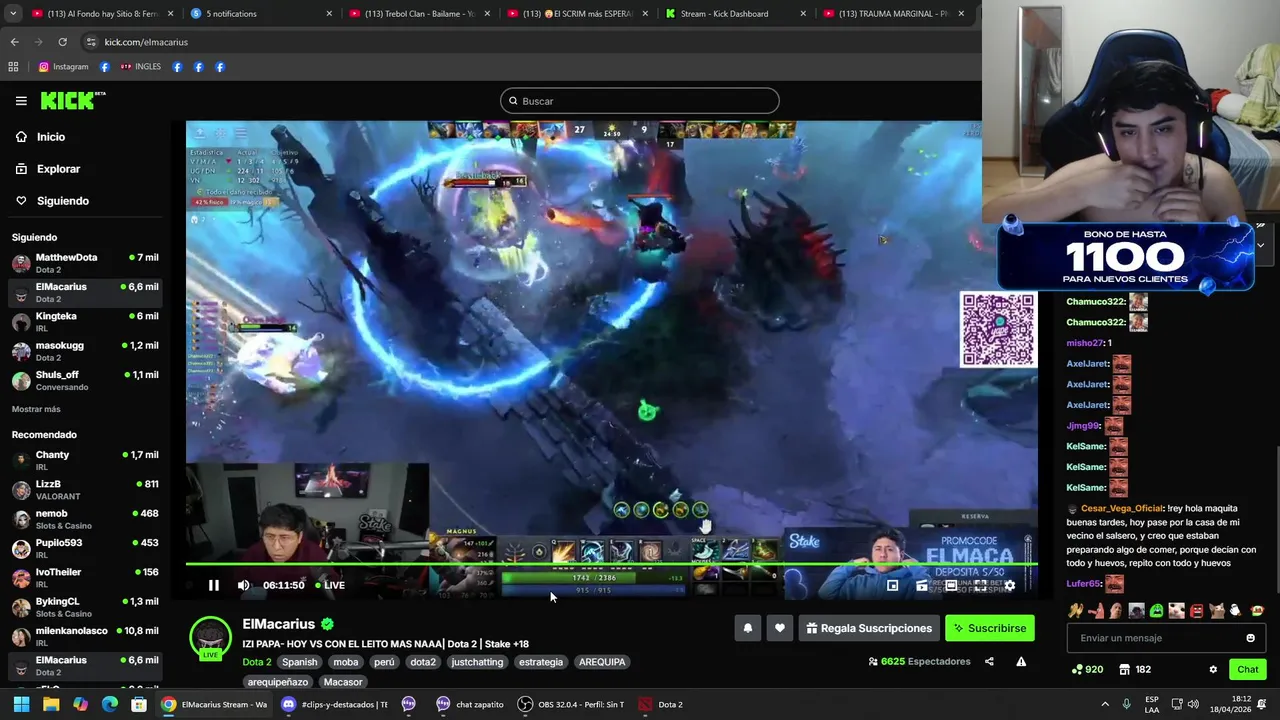1280x720 pixels.
Task: Open LizzB recommended channel
Action: click(84, 489)
